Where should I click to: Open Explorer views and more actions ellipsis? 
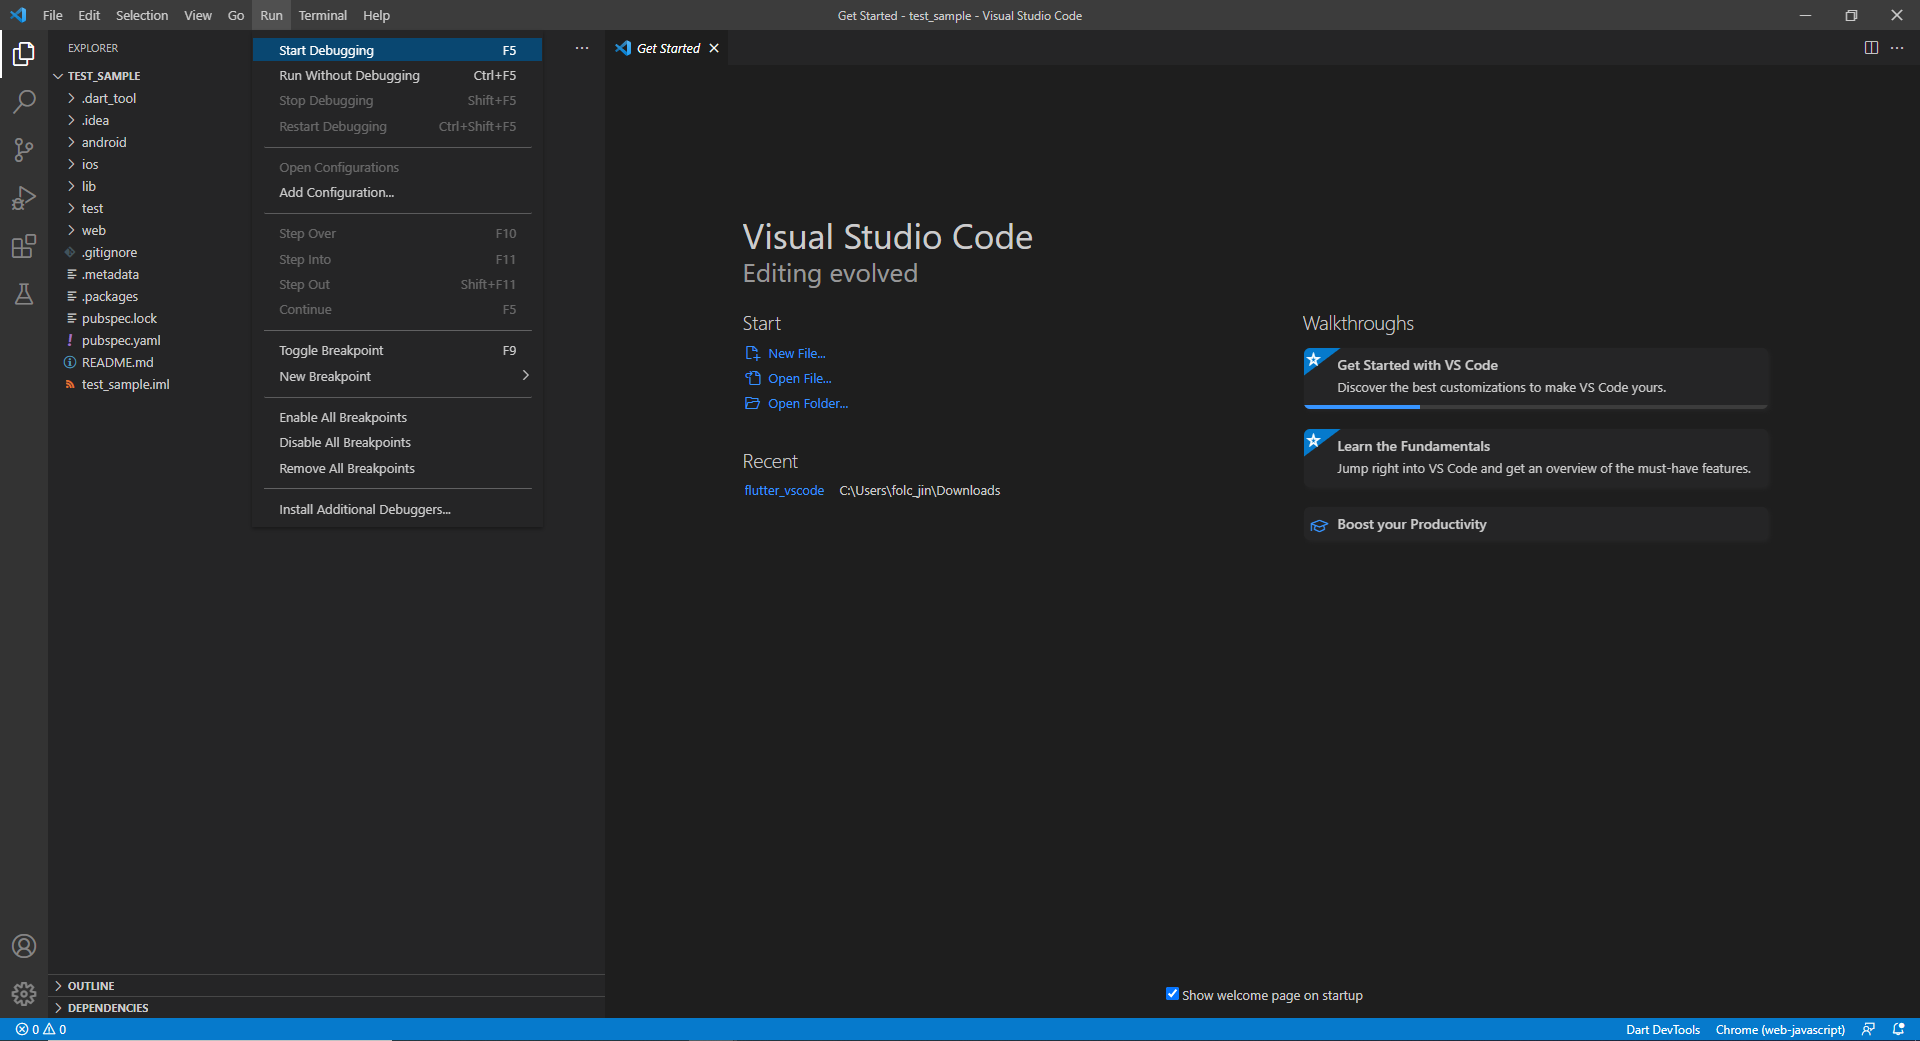tap(582, 48)
